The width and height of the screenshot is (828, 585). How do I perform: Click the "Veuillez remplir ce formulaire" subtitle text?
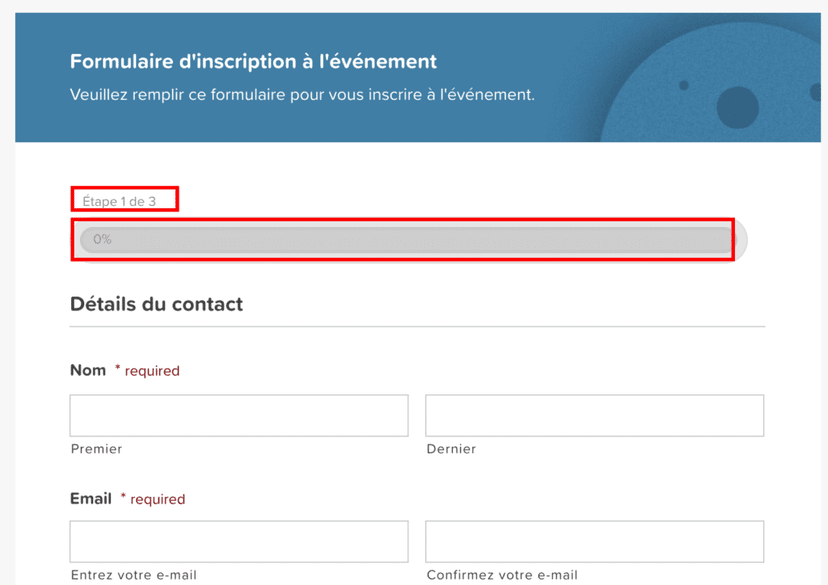302,95
